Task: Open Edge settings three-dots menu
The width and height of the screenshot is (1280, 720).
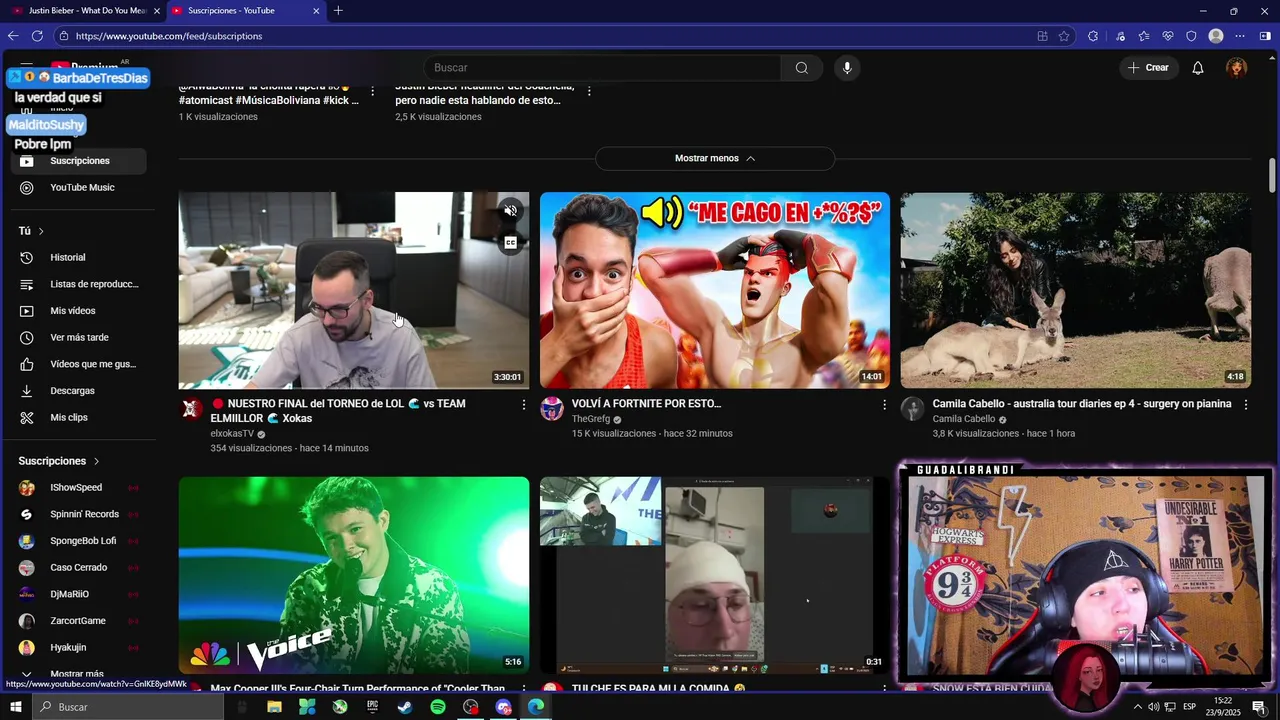Action: [x=1240, y=36]
